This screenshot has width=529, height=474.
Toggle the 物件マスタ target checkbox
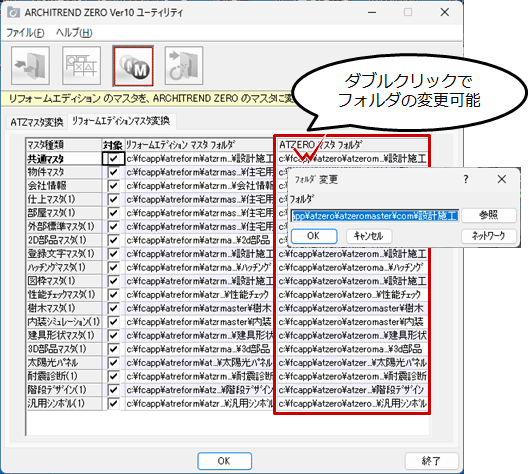[x=114, y=172]
